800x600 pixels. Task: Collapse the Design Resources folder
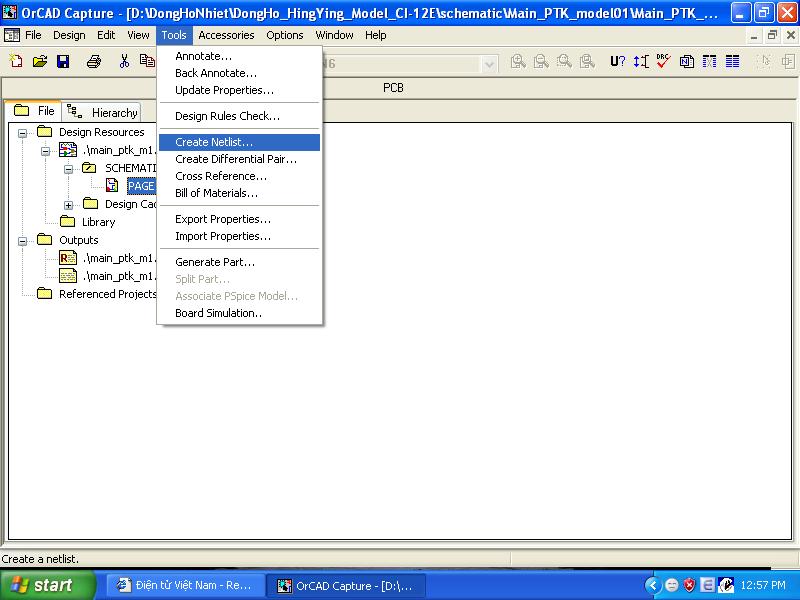click(22, 133)
